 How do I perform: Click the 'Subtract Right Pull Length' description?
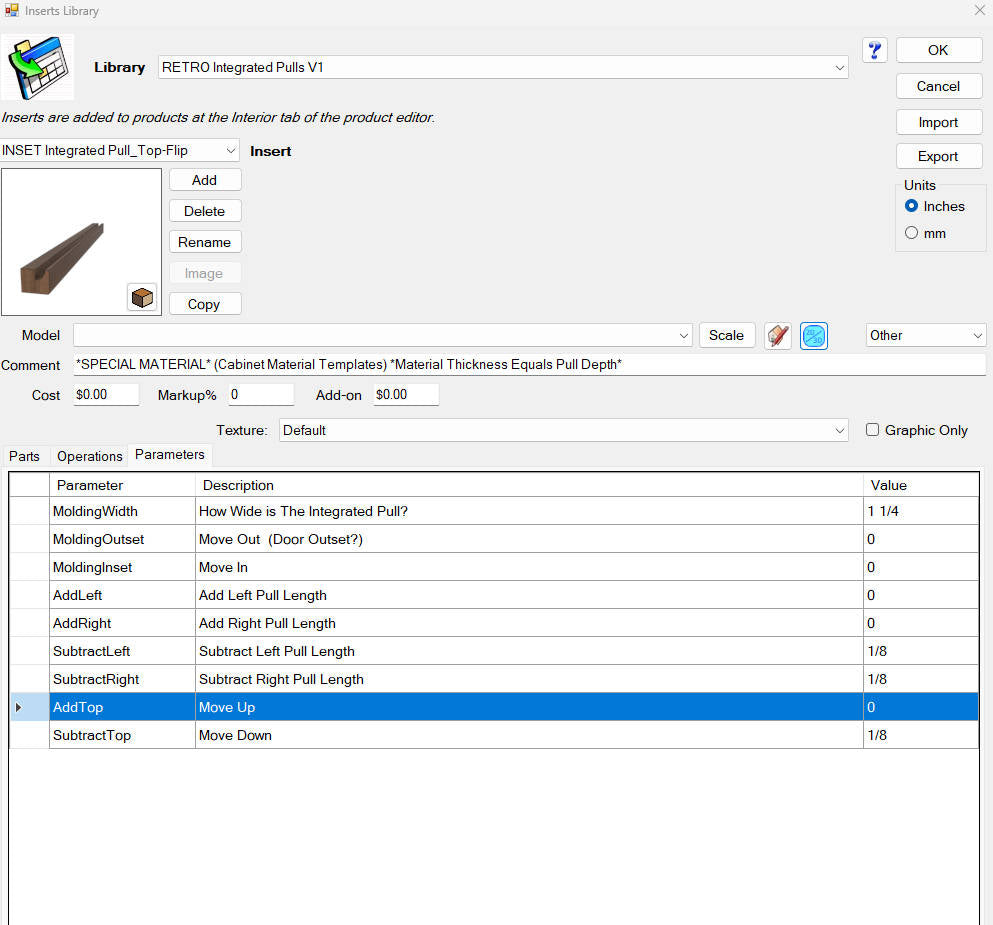click(x=529, y=679)
